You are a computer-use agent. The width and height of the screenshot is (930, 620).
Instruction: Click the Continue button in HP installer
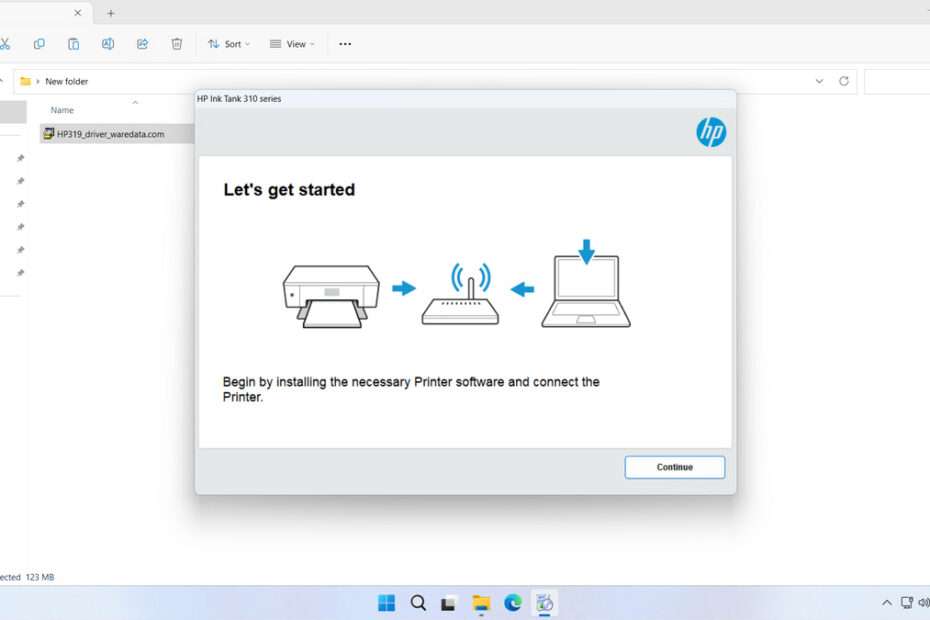tap(674, 467)
